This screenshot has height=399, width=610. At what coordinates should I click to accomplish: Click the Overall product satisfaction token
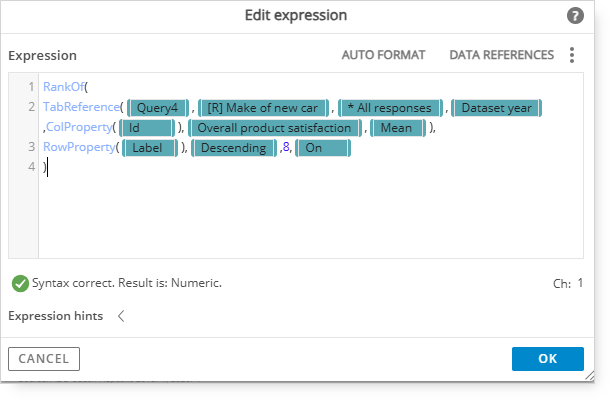click(274, 128)
